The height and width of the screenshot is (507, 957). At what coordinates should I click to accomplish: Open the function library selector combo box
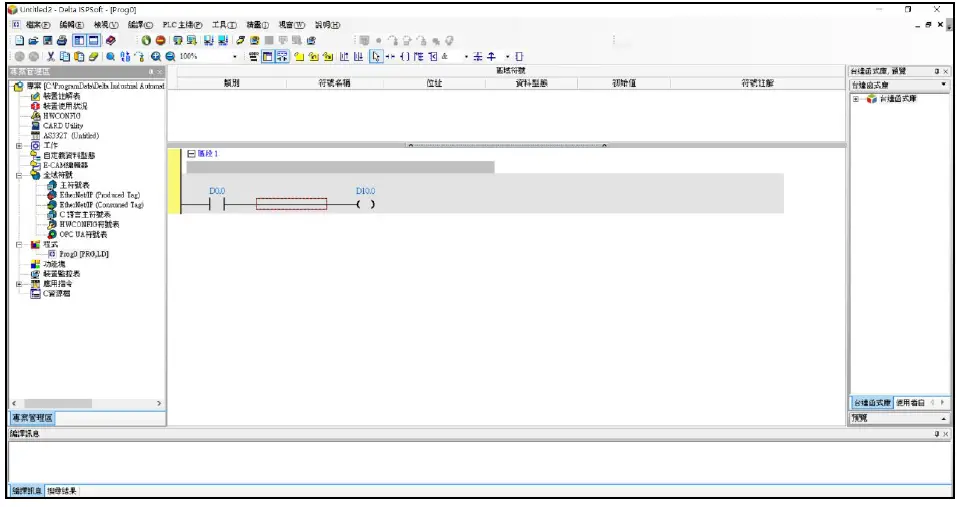900,85
